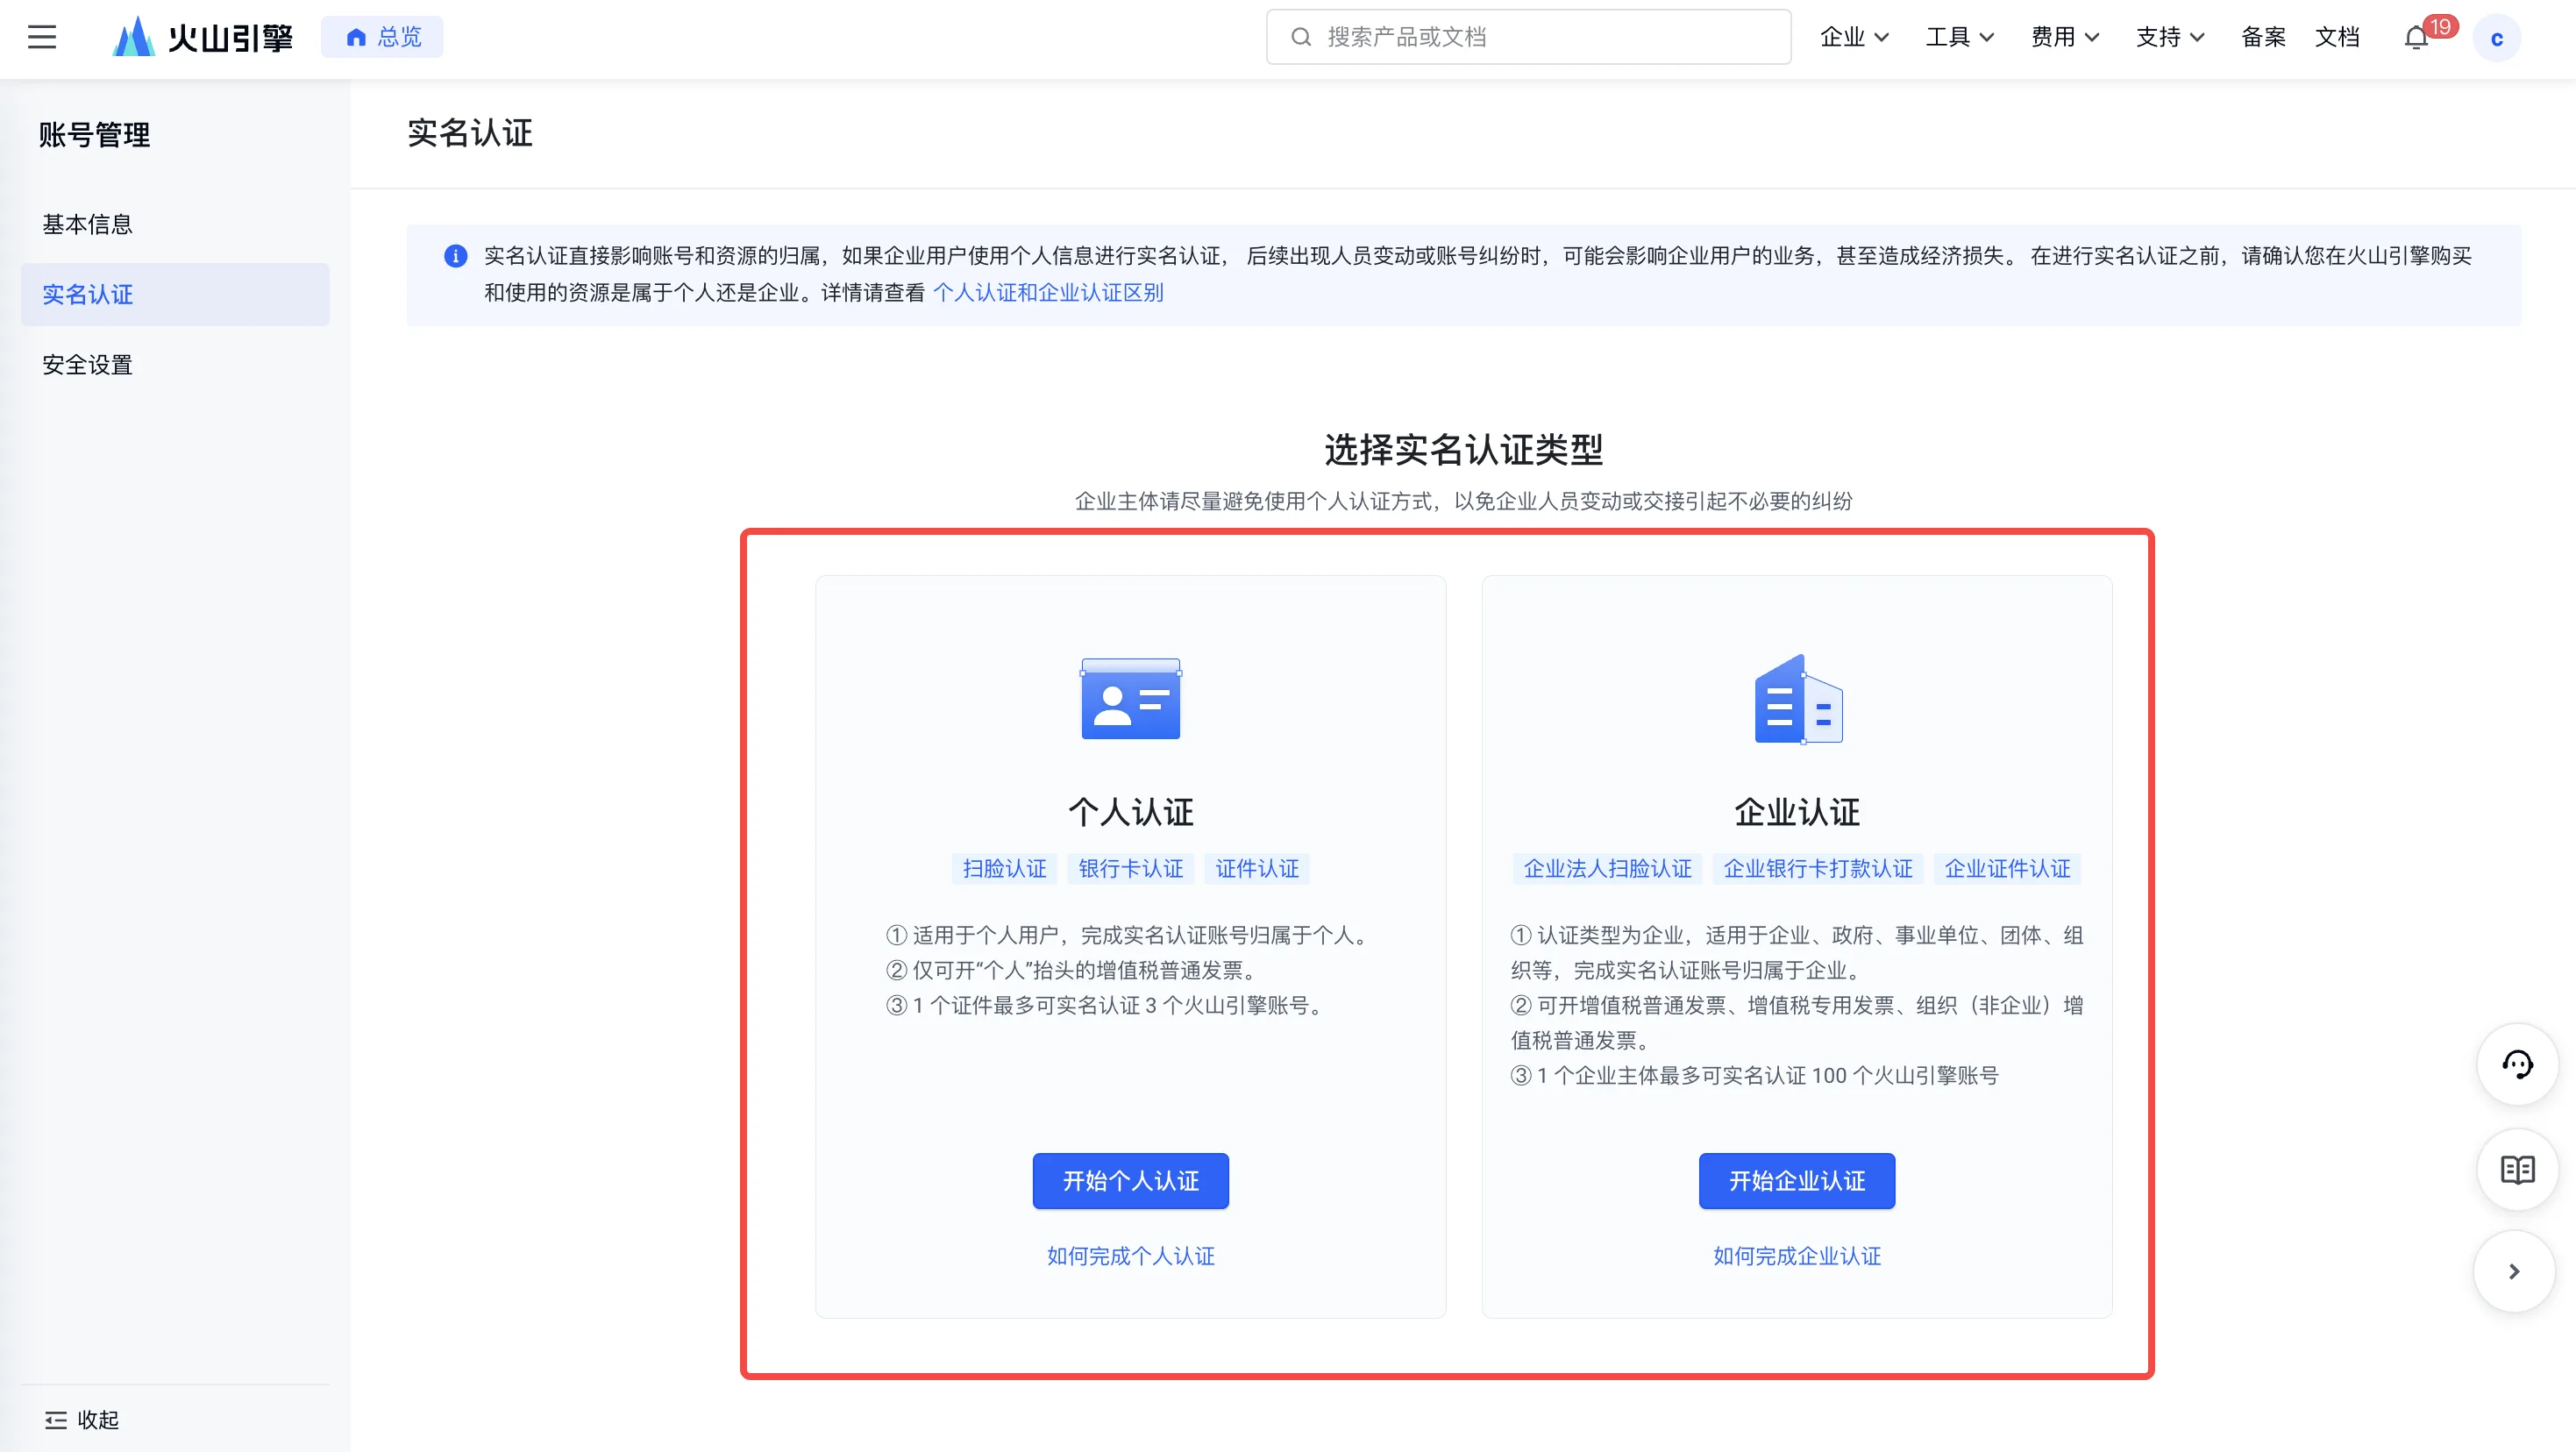Open 如何完成个人认证 help link
The height and width of the screenshot is (1452, 2576).
pos(1131,1255)
